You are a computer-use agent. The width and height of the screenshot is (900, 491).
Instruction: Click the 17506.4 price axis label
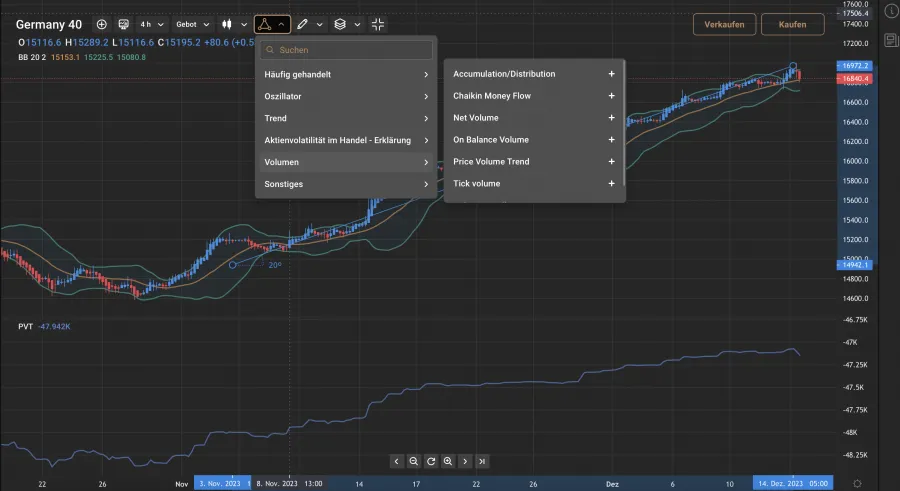(856, 13)
